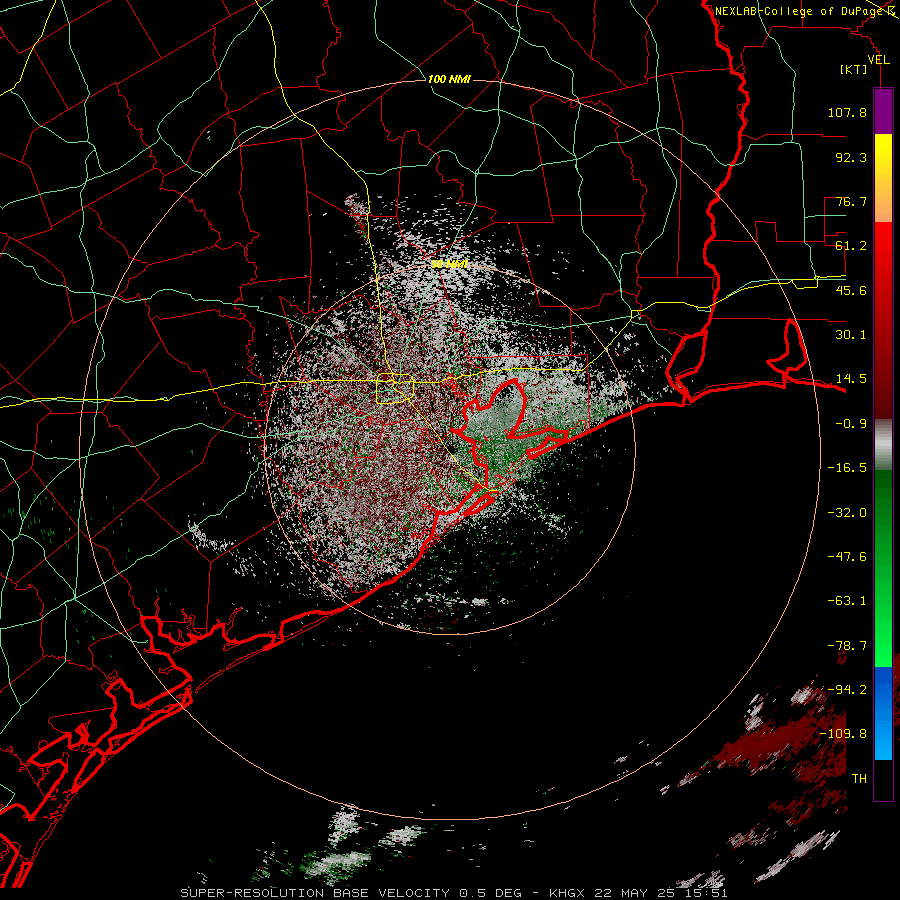Image resolution: width=900 pixels, height=900 pixels.
Task: Click the TH threshold label
Action: (859, 779)
